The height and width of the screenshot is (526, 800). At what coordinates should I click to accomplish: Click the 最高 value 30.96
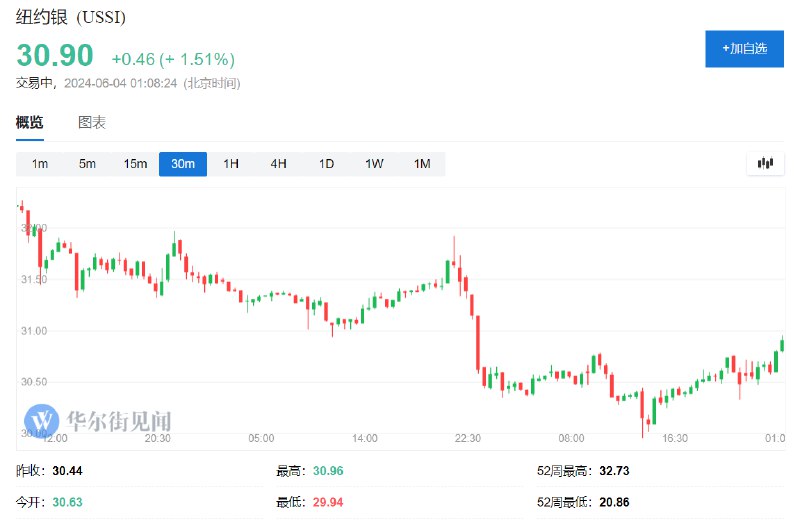pos(328,470)
